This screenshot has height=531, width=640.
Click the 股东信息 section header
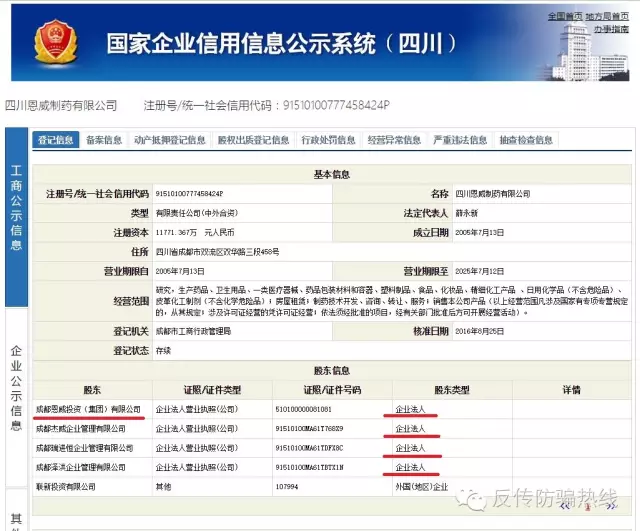click(x=331, y=370)
